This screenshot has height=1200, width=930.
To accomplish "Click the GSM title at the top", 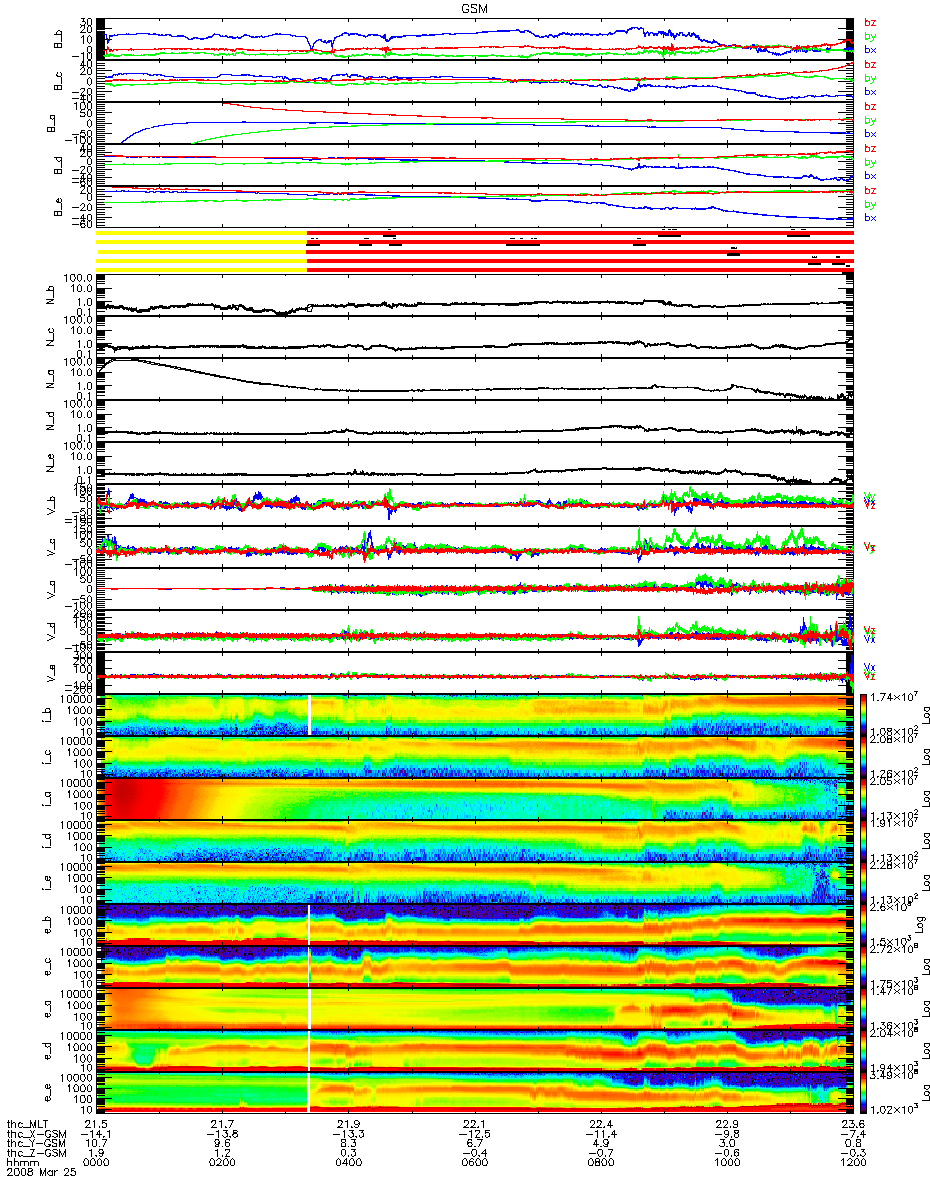I will pos(474,7).
